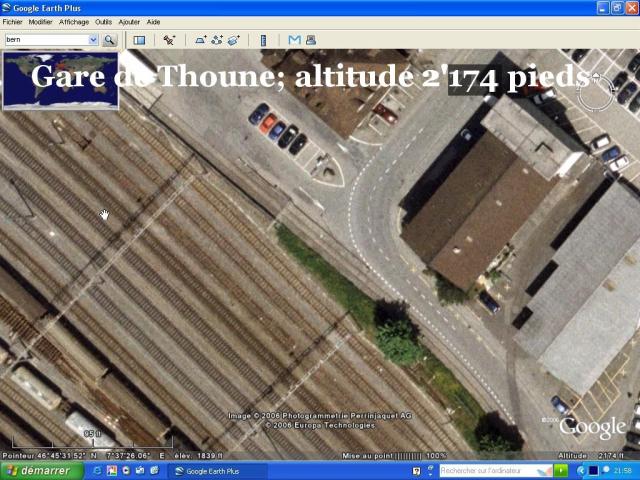Open the Aide menu
Screen dimensions: 640x480
(153, 22)
